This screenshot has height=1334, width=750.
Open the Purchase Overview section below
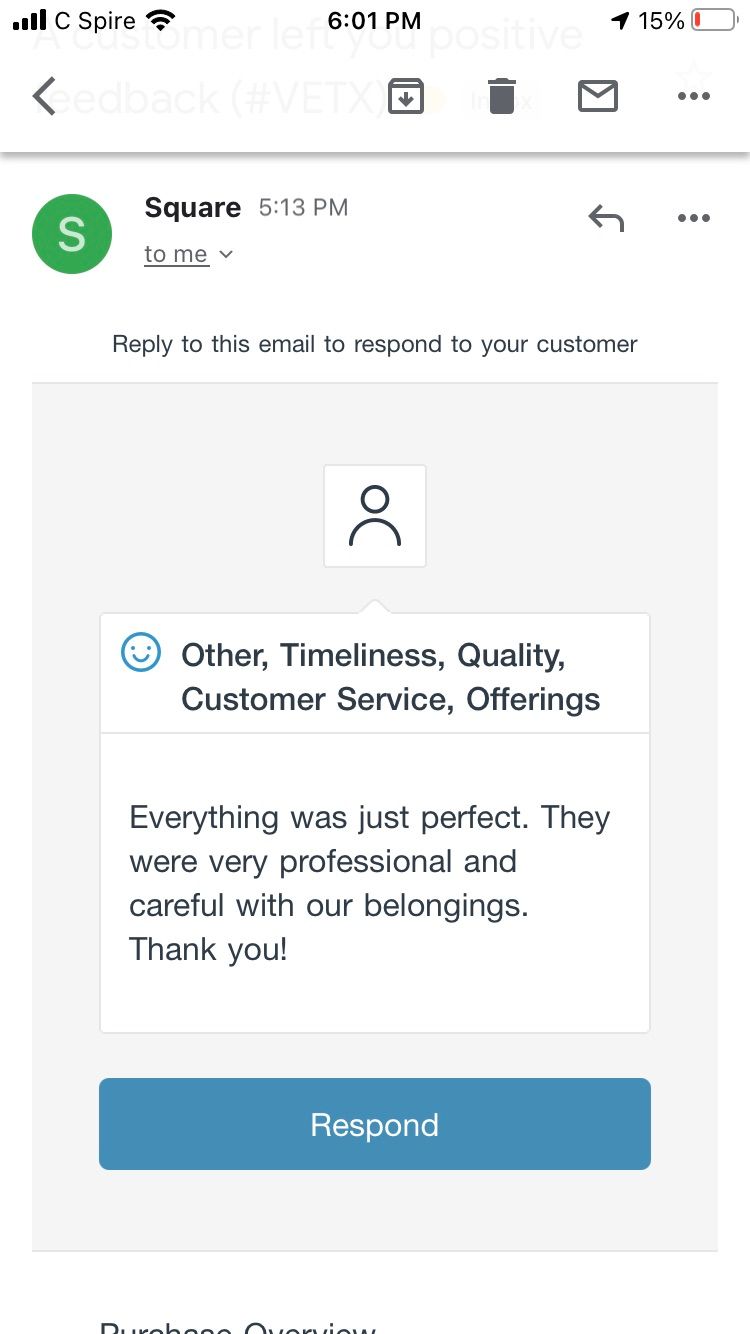pyautogui.click(x=238, y=1326)
